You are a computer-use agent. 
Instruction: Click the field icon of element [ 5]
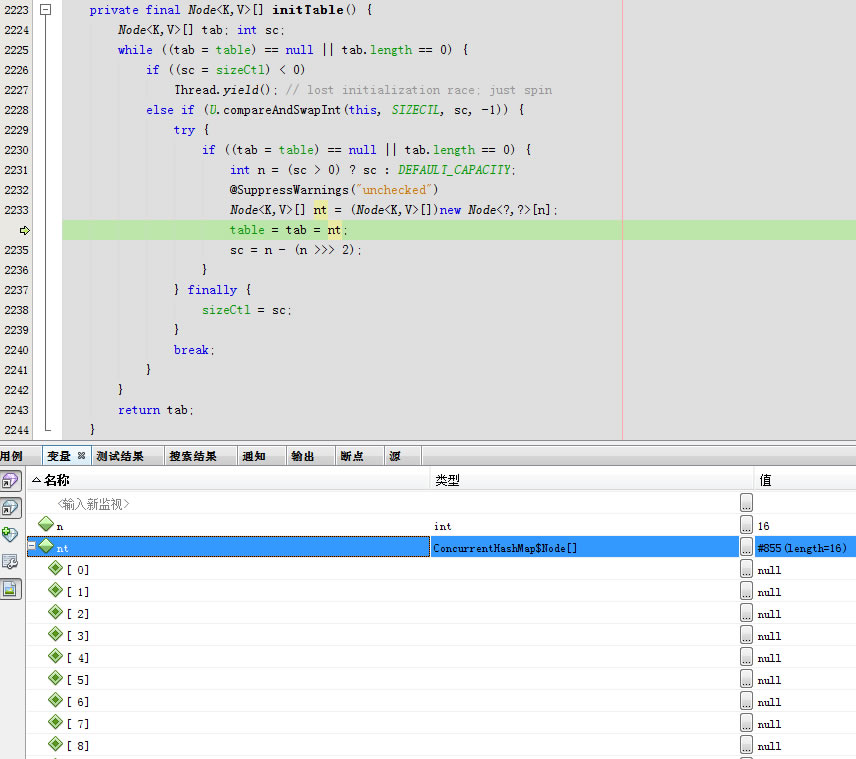(55, 678)
